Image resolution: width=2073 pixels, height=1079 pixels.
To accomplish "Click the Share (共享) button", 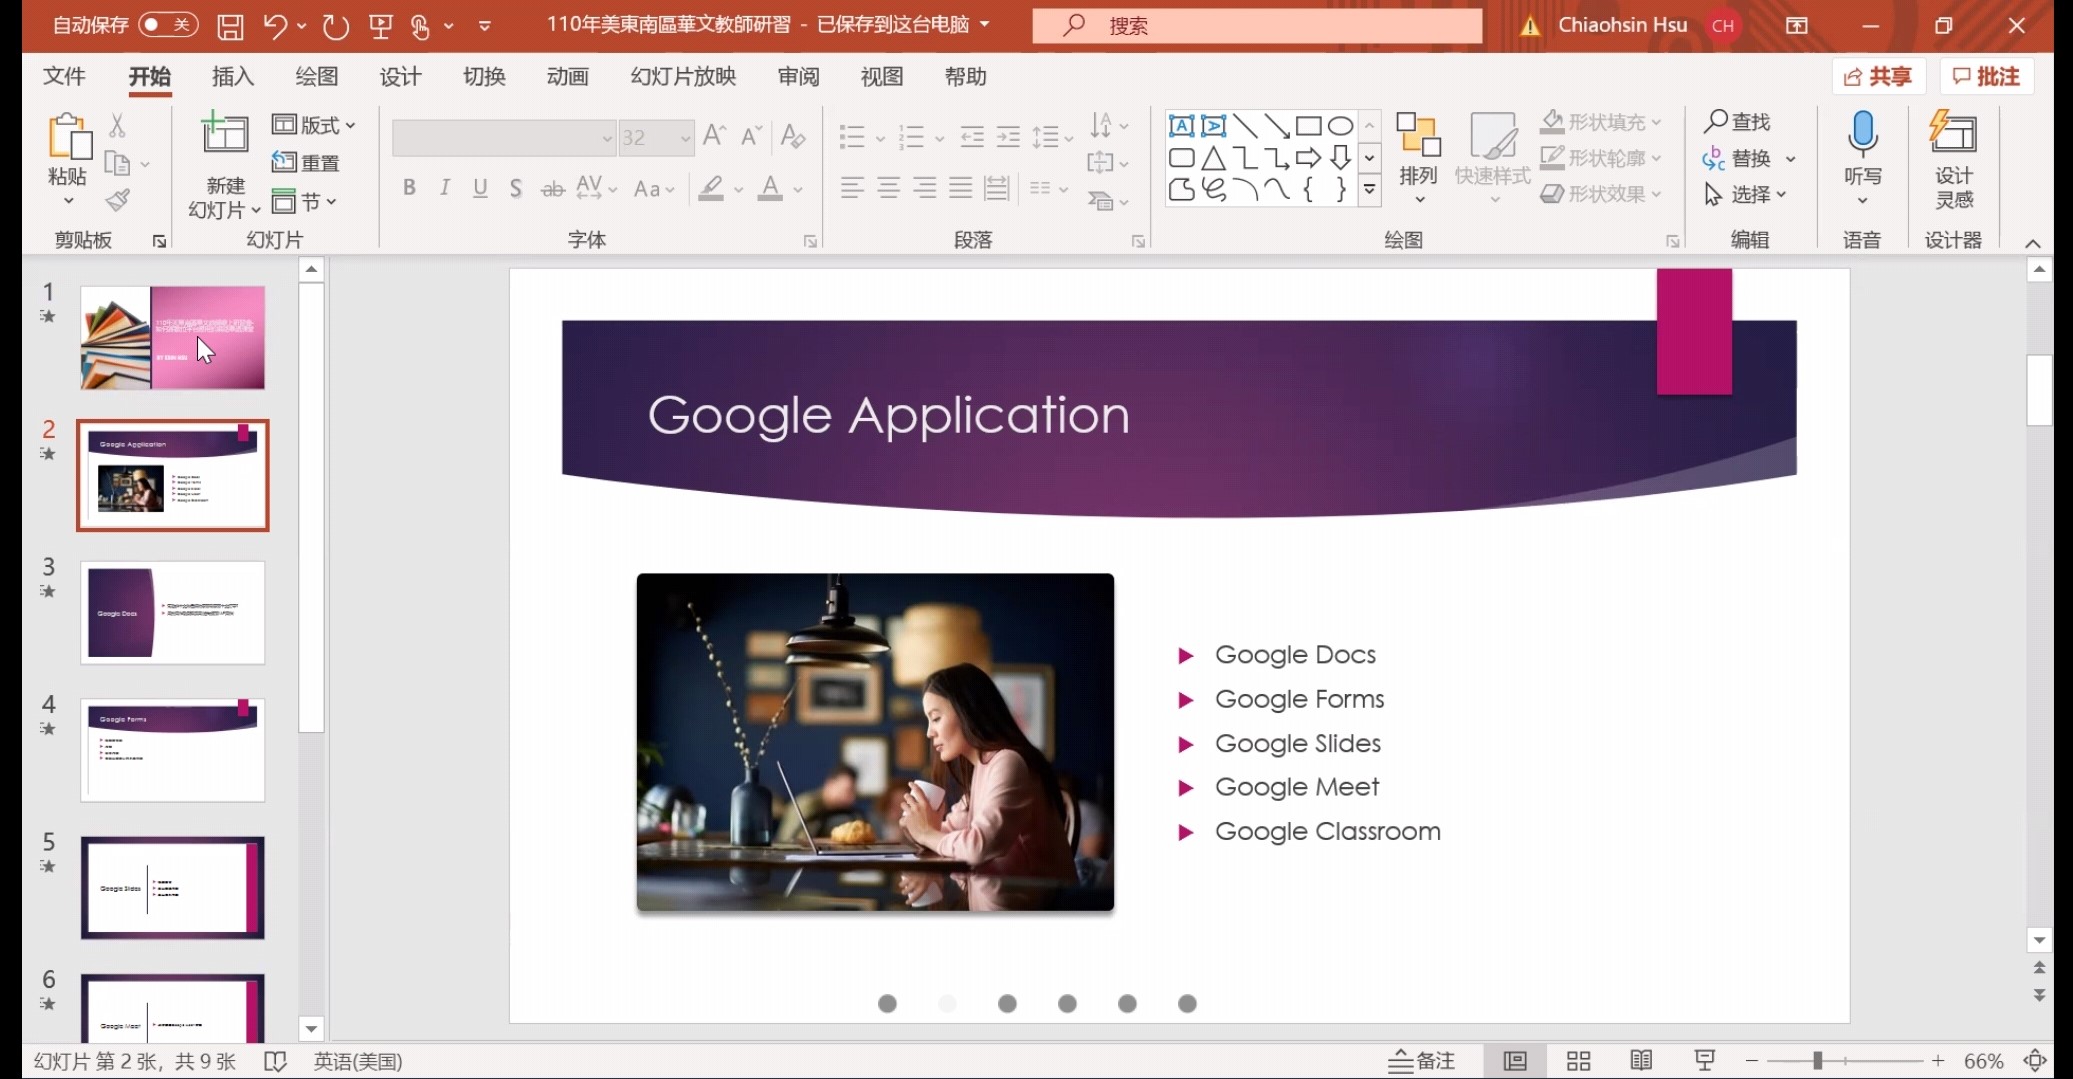I will click(1878, 77).
